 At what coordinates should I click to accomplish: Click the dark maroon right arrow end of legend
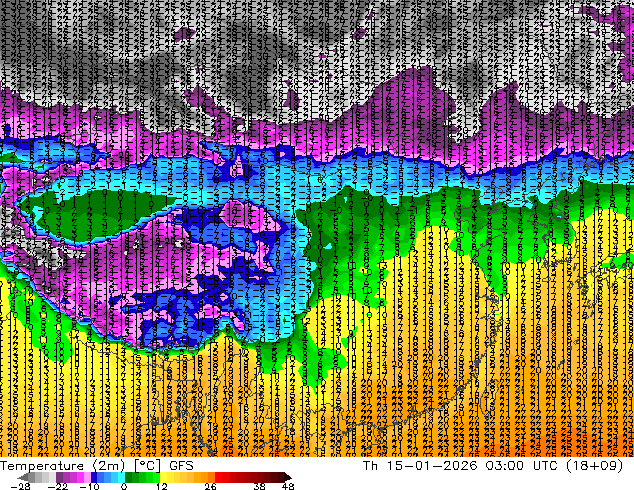click(287, 477)
